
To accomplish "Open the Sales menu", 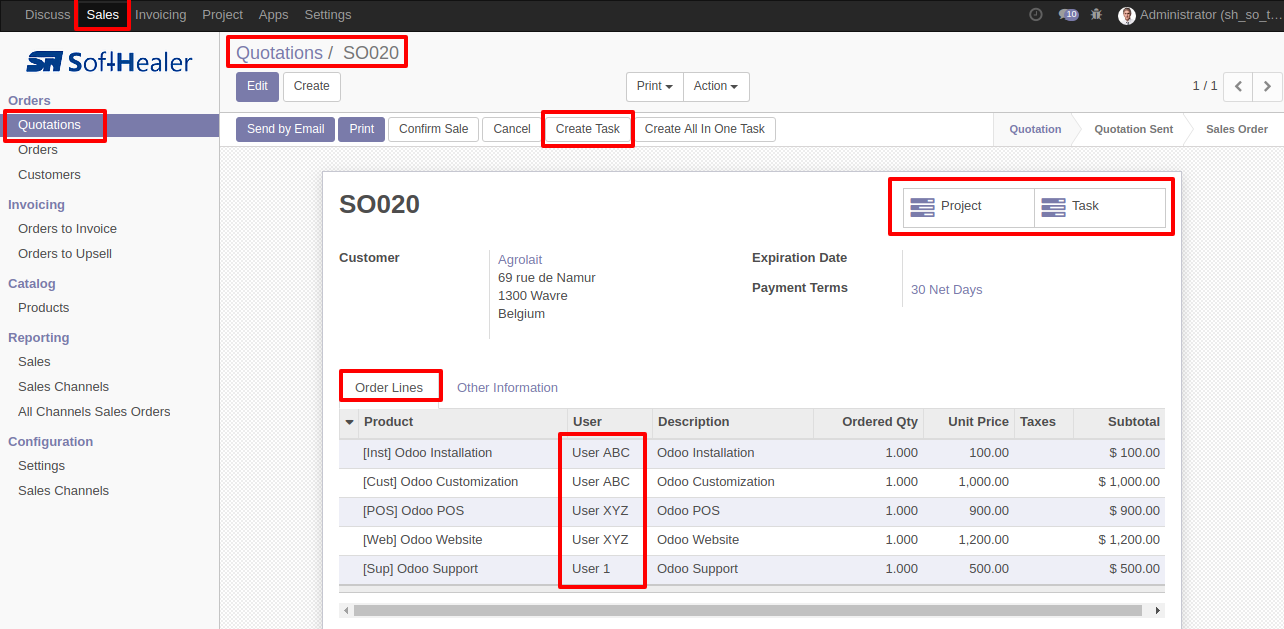I will [103, 15].
